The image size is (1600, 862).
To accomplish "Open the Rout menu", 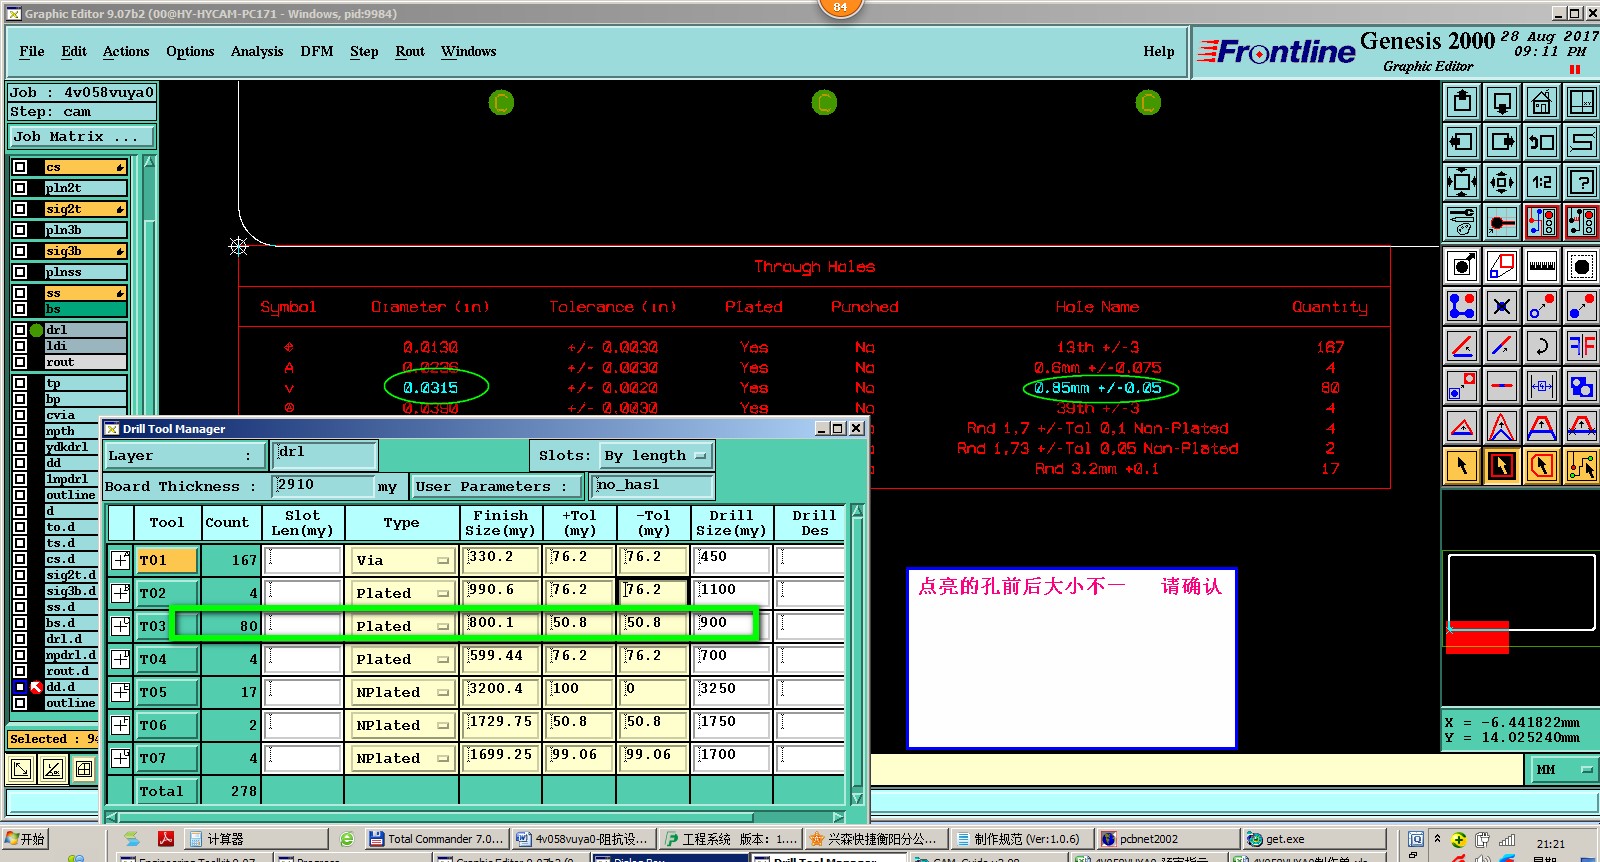I will tap(410, 51).
